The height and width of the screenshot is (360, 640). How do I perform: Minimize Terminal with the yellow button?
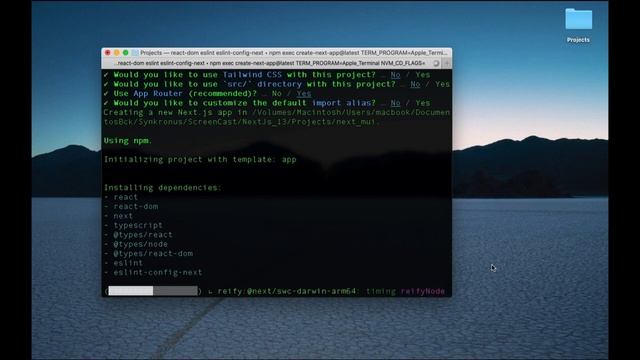click(x=117, y=53)
